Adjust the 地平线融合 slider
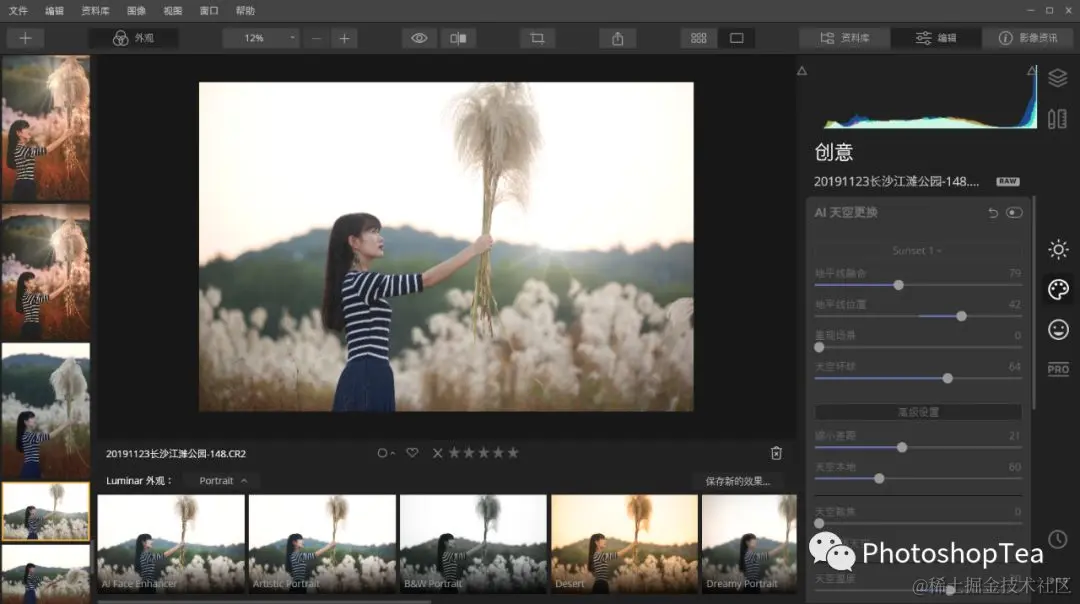Viewport: 1080px width, 604px height. click(x=899, y=285)
